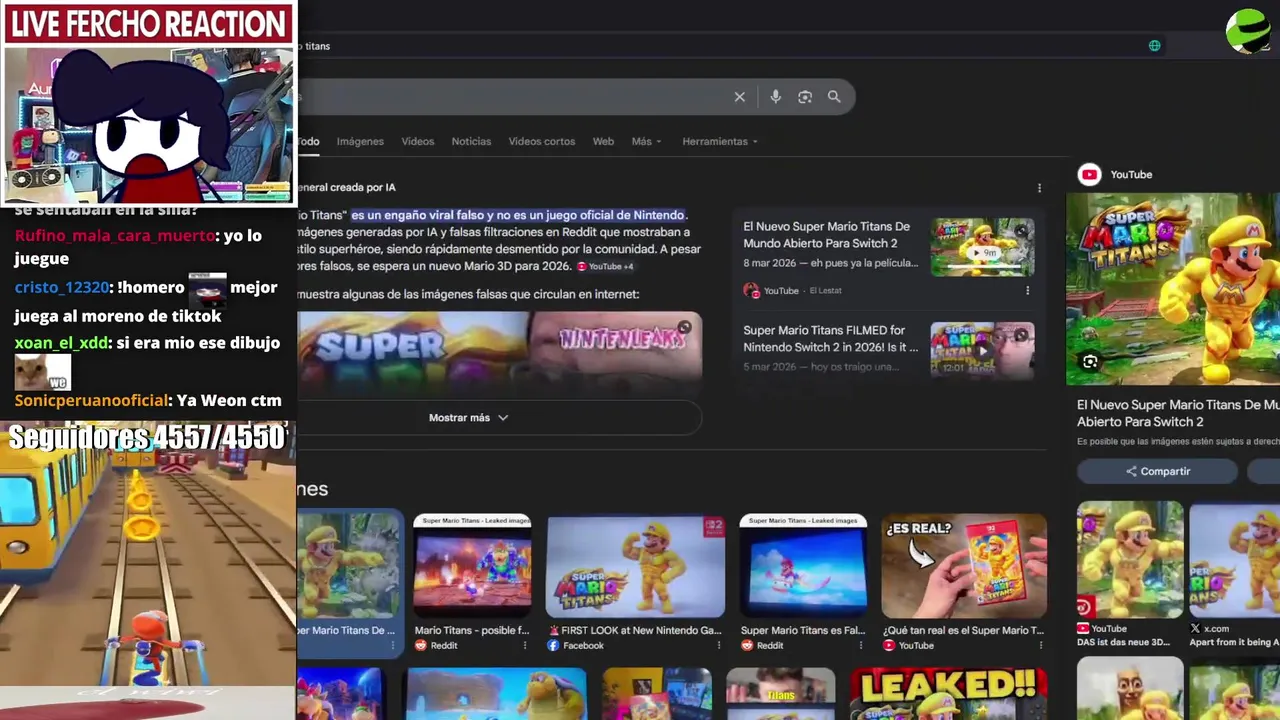
Task: Select the Todo results tab
Action: 308,142
